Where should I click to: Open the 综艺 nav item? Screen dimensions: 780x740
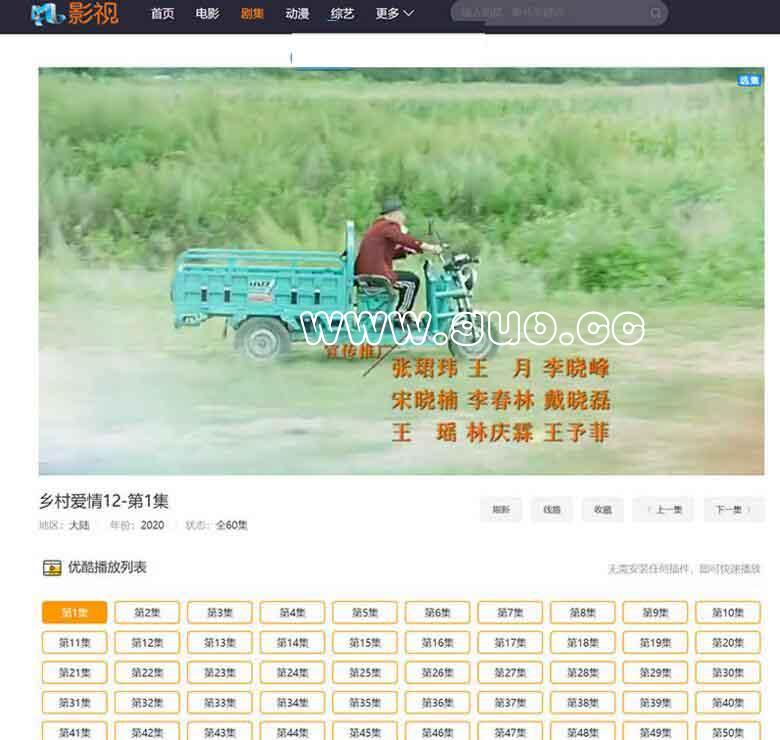pos(342,13)
